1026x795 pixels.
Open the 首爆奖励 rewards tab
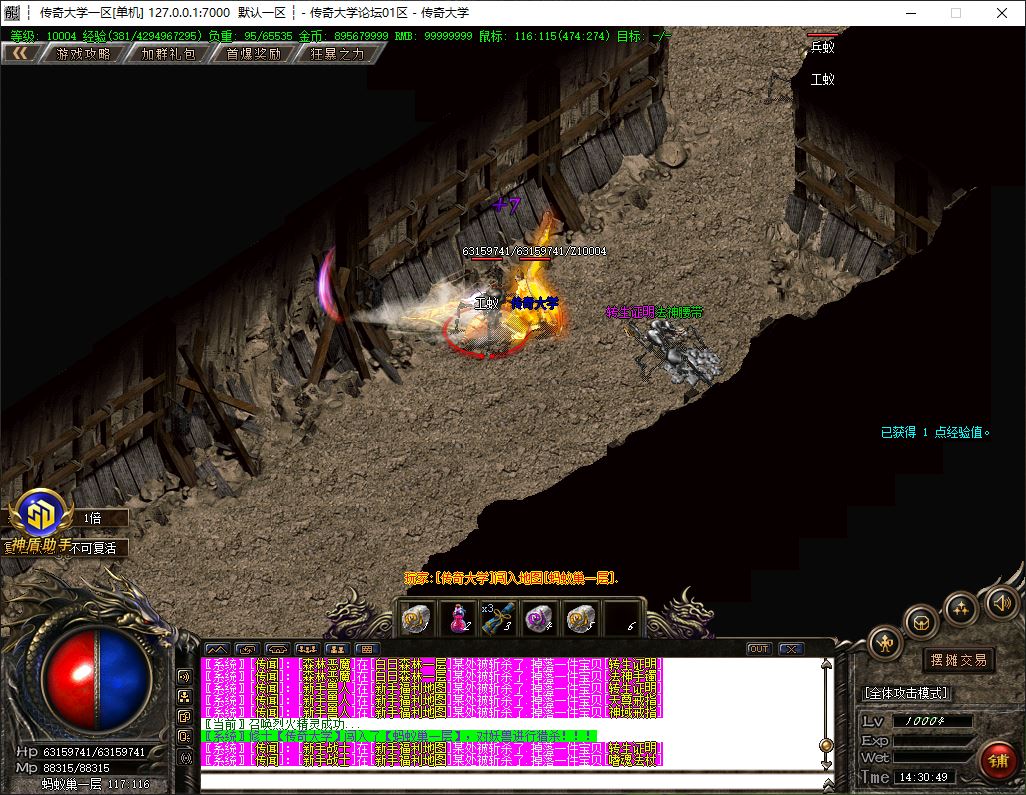[253, 54]
